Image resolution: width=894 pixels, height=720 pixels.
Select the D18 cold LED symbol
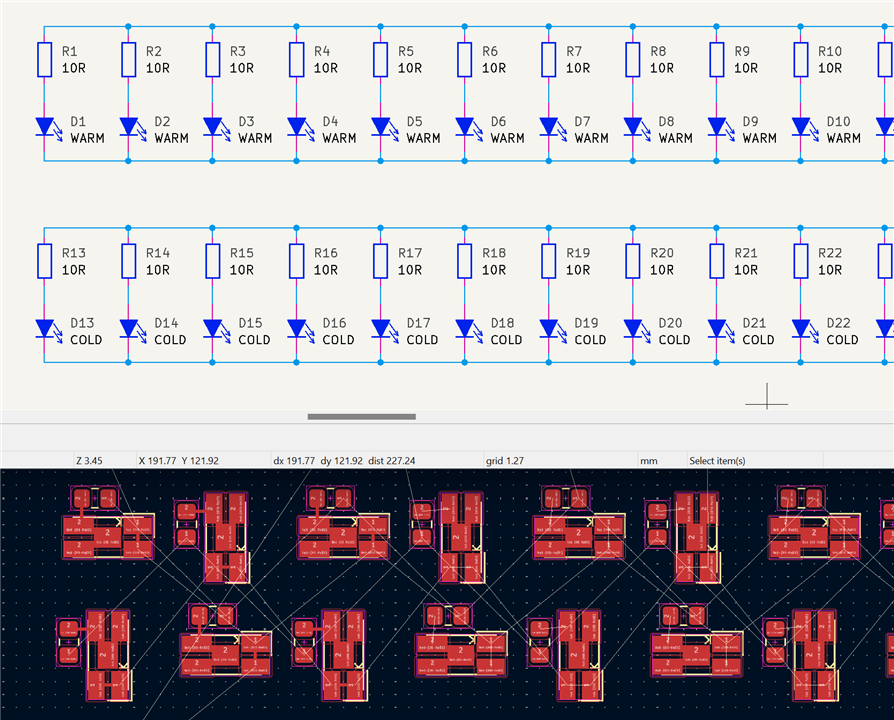(467, 330)
